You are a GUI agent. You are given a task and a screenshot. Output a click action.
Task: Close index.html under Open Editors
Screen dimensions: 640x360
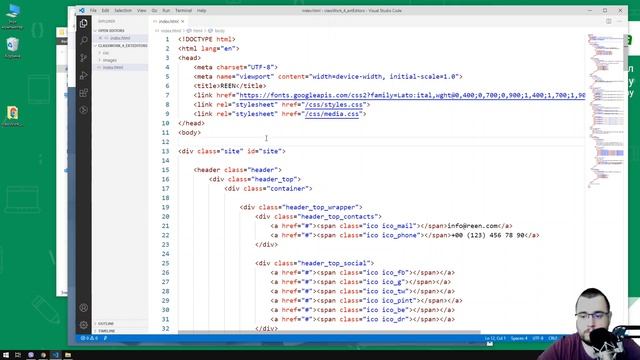[x=100, y=38]
